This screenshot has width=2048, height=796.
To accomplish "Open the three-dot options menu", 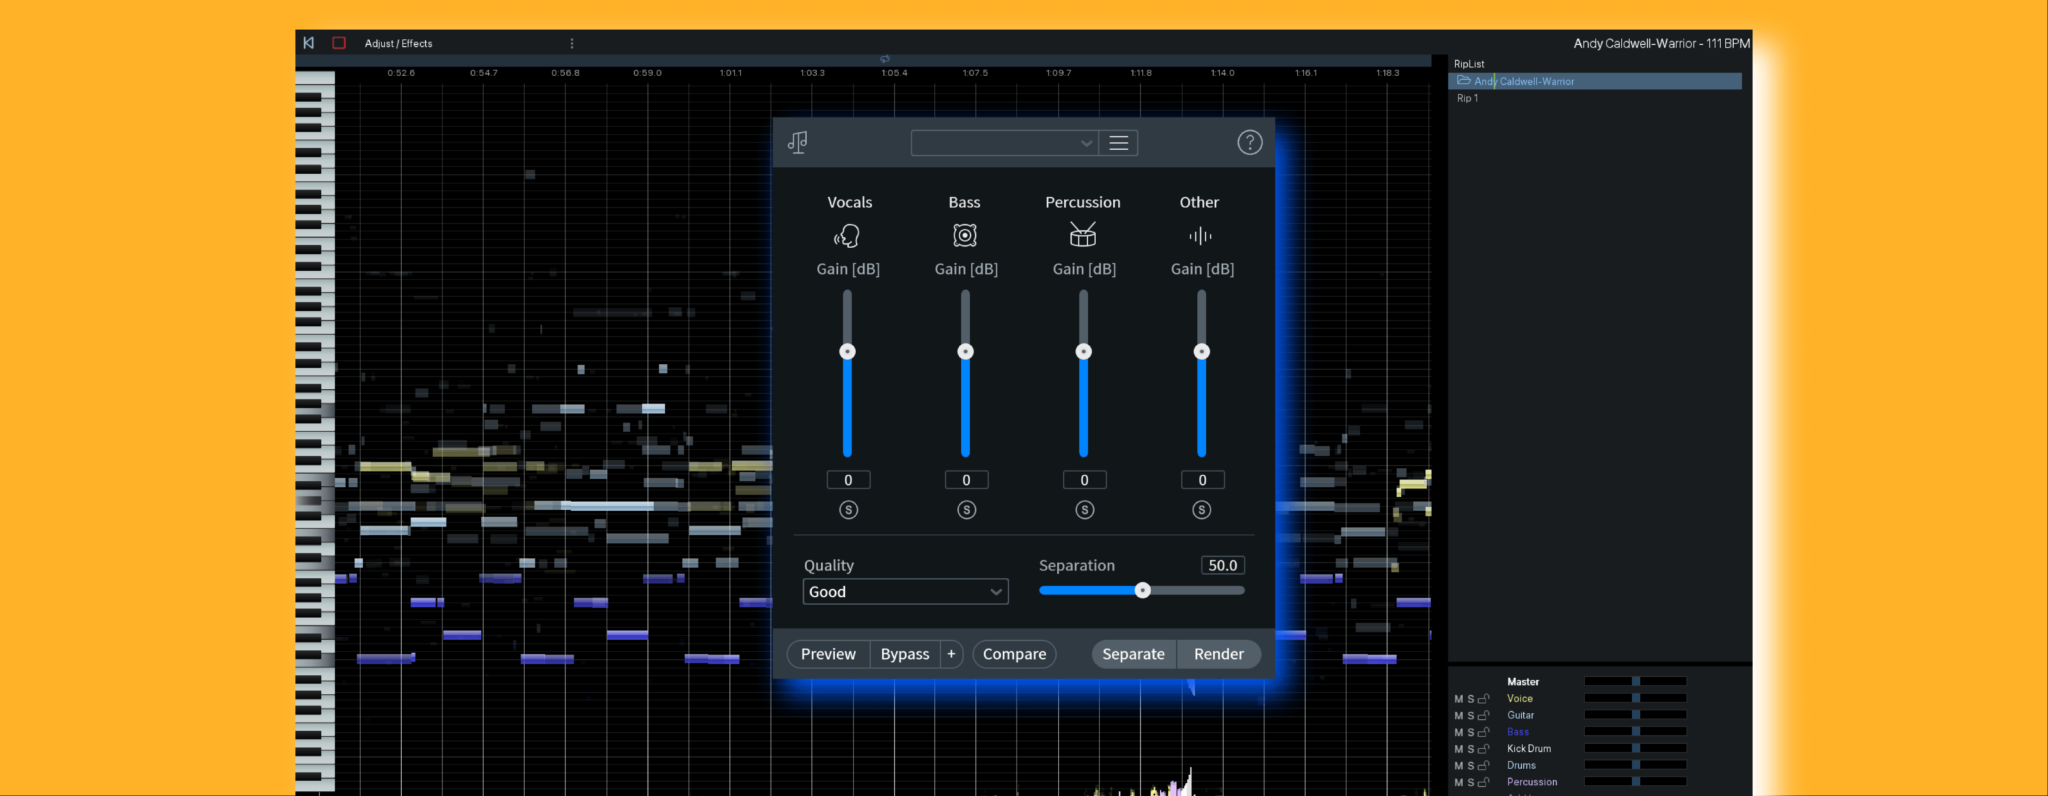I will 572,44.
